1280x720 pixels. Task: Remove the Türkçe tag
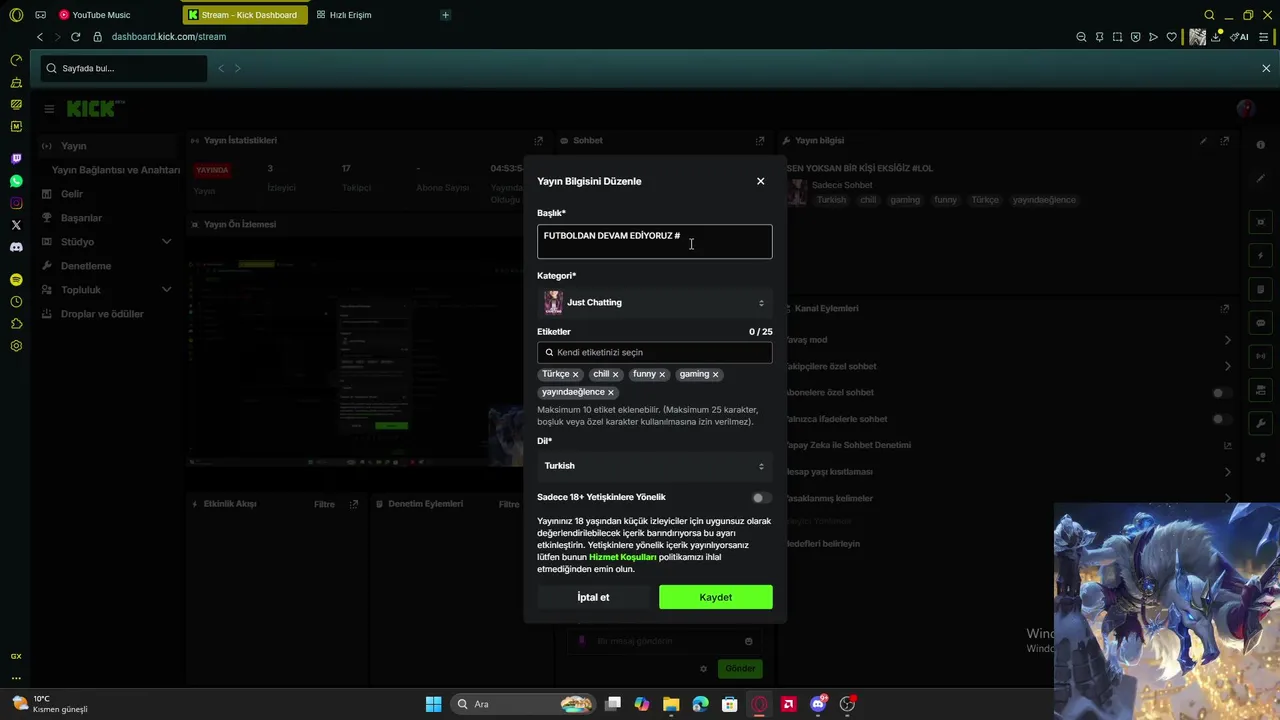pos(575,375)
